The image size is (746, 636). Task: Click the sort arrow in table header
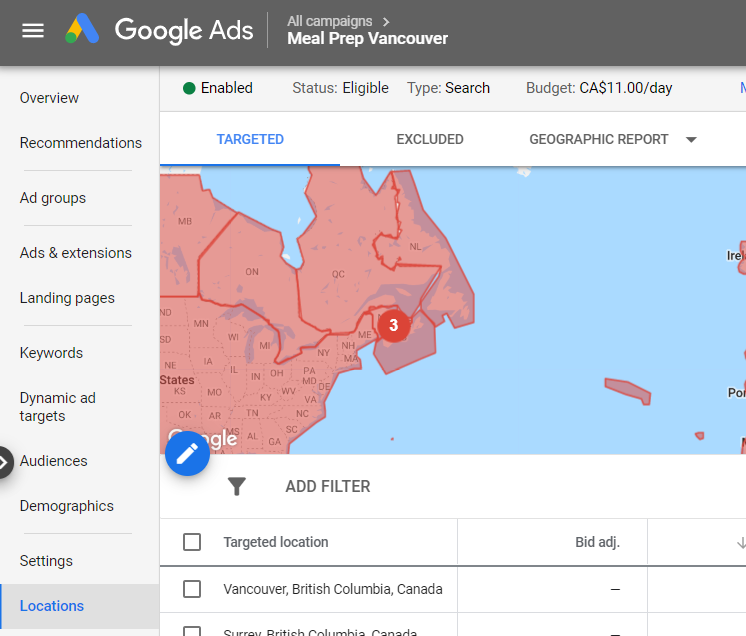click(x=740, y=542)
